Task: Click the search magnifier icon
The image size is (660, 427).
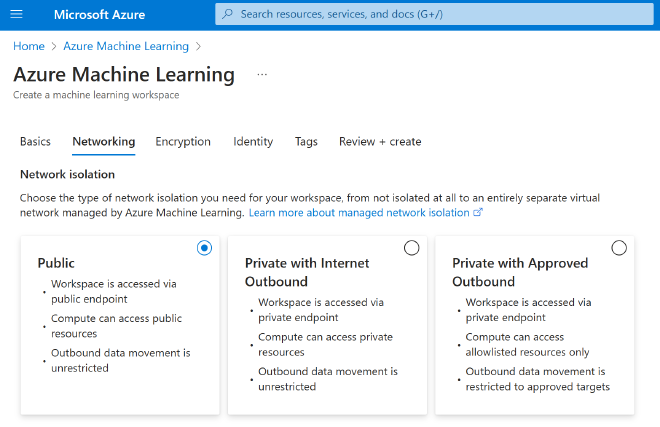Action: tap(227, 14)
